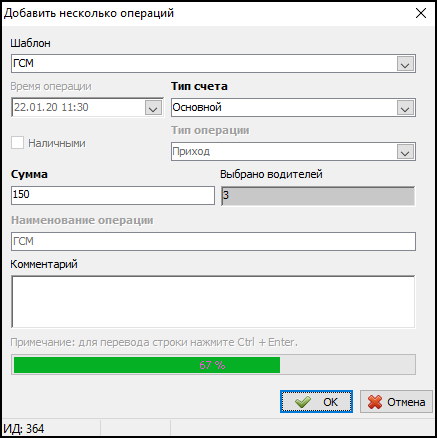The height and width of the screenshot is (438, 437).
Task: Toggle the Наличными checkbox
Action: pyautogui.click(x=17, y=143)
